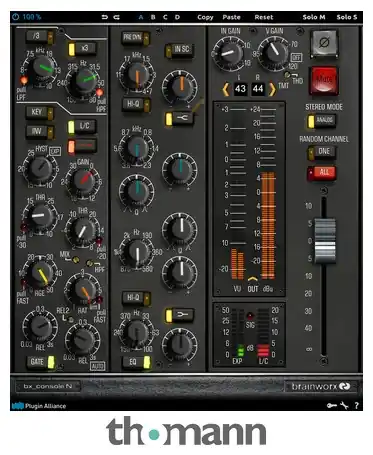Click Solo S button
Image resolution: width=373 pixels, height=455 pixels.
[x=347, y=17]
